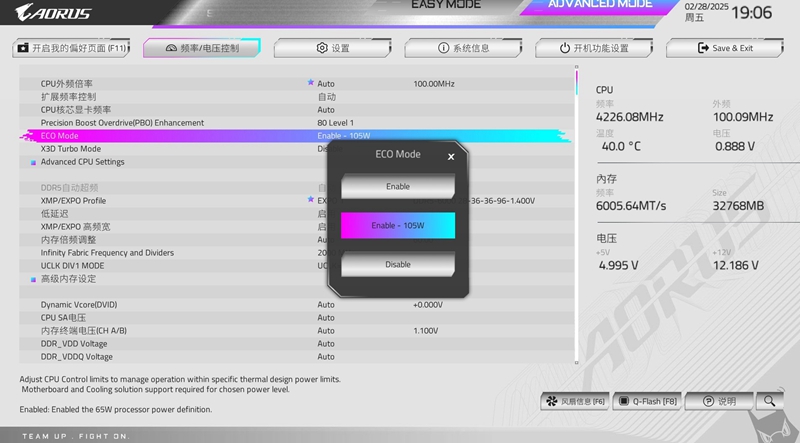
Task: Choose the Enable - 105W option
Action: (x=397, y=226)
